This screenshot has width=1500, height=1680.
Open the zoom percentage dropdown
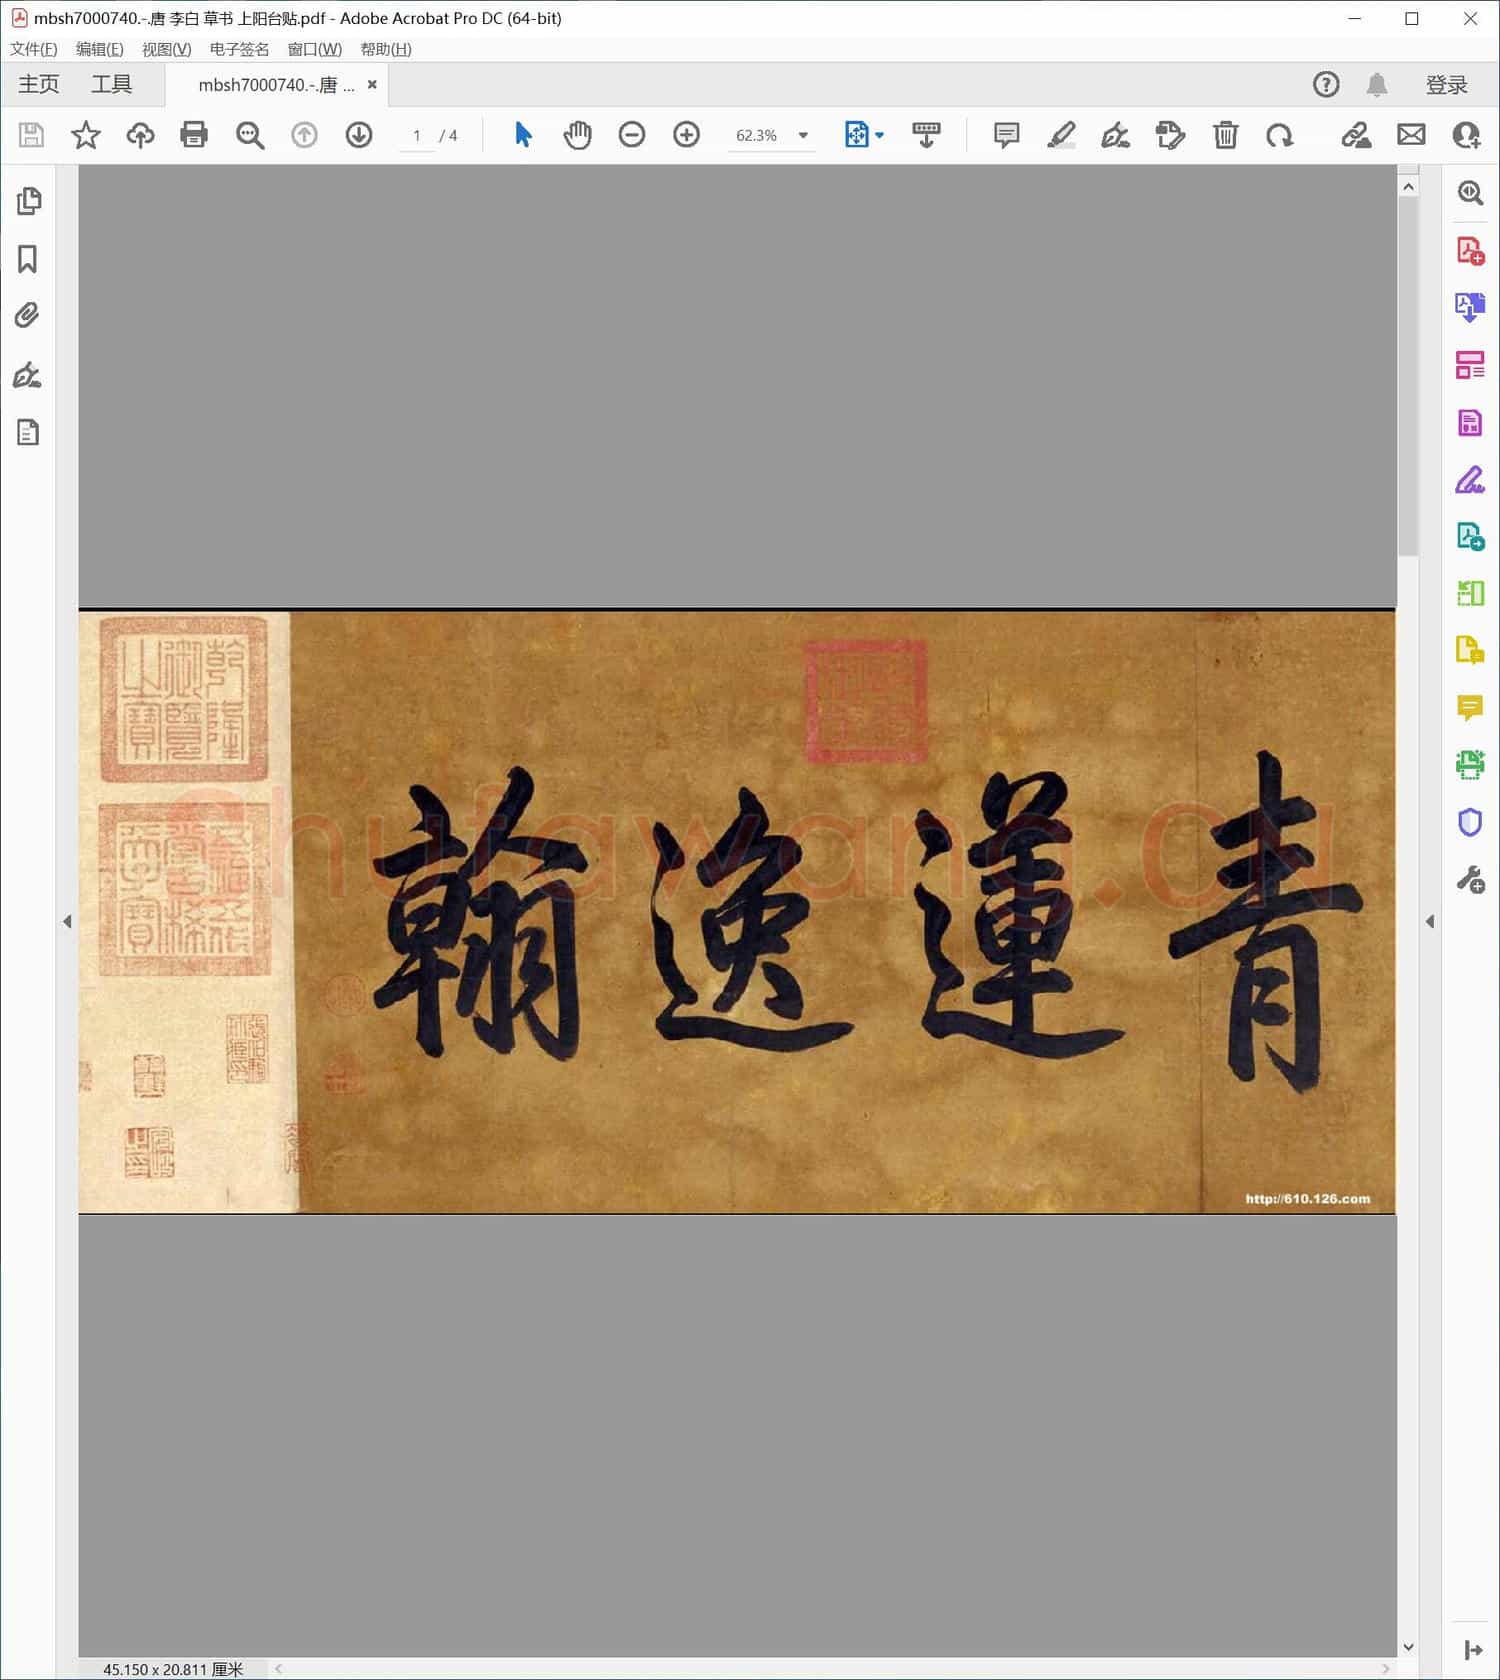coord(803,135)
